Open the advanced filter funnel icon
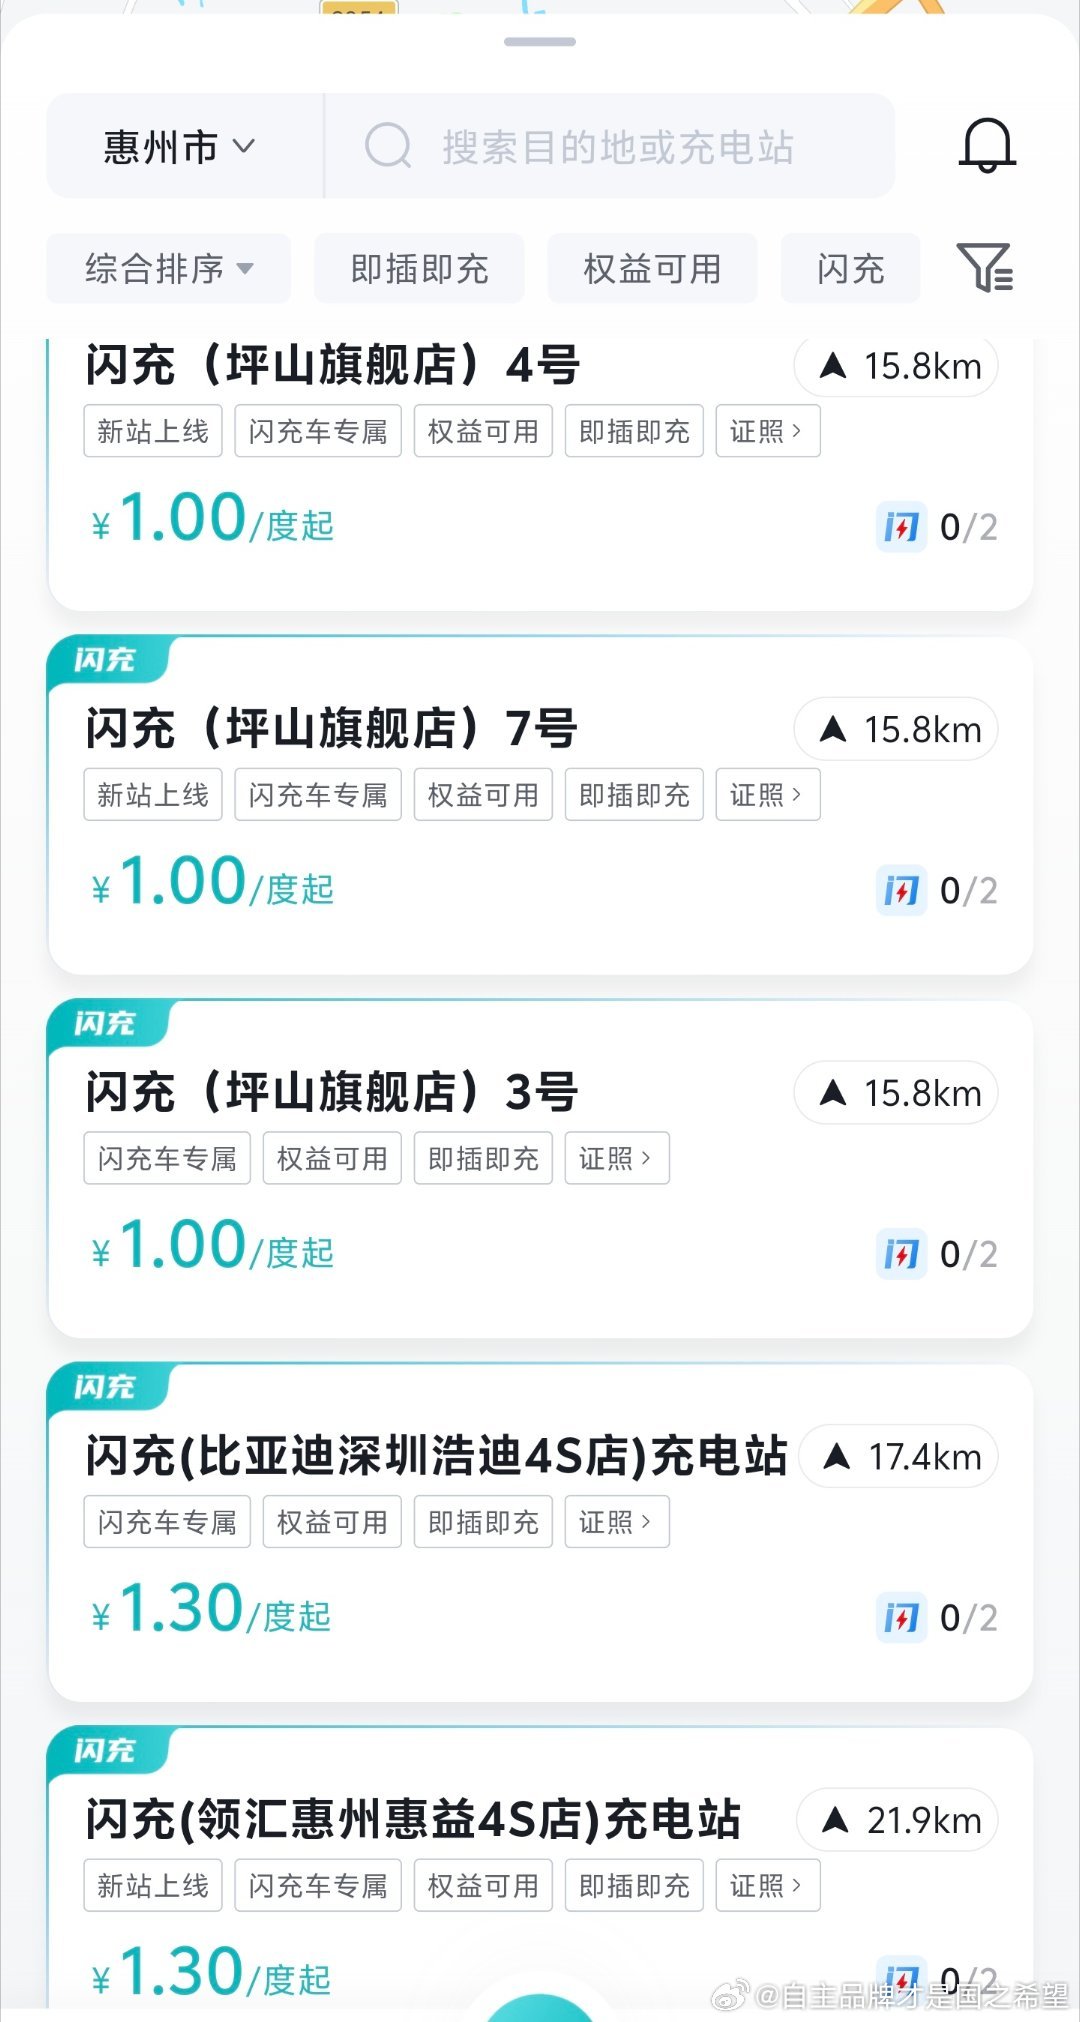The height and width of the screenshot is (2022, 1080). (985, 268)
